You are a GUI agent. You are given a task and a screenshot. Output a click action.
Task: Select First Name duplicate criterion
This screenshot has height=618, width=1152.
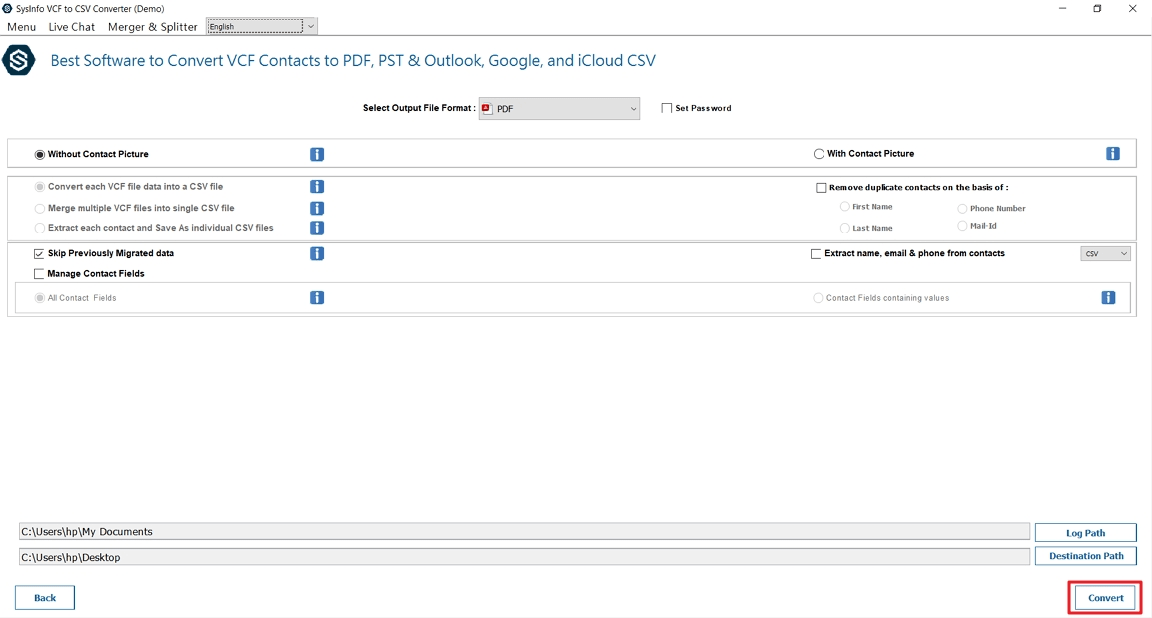(x=845, y=206)
